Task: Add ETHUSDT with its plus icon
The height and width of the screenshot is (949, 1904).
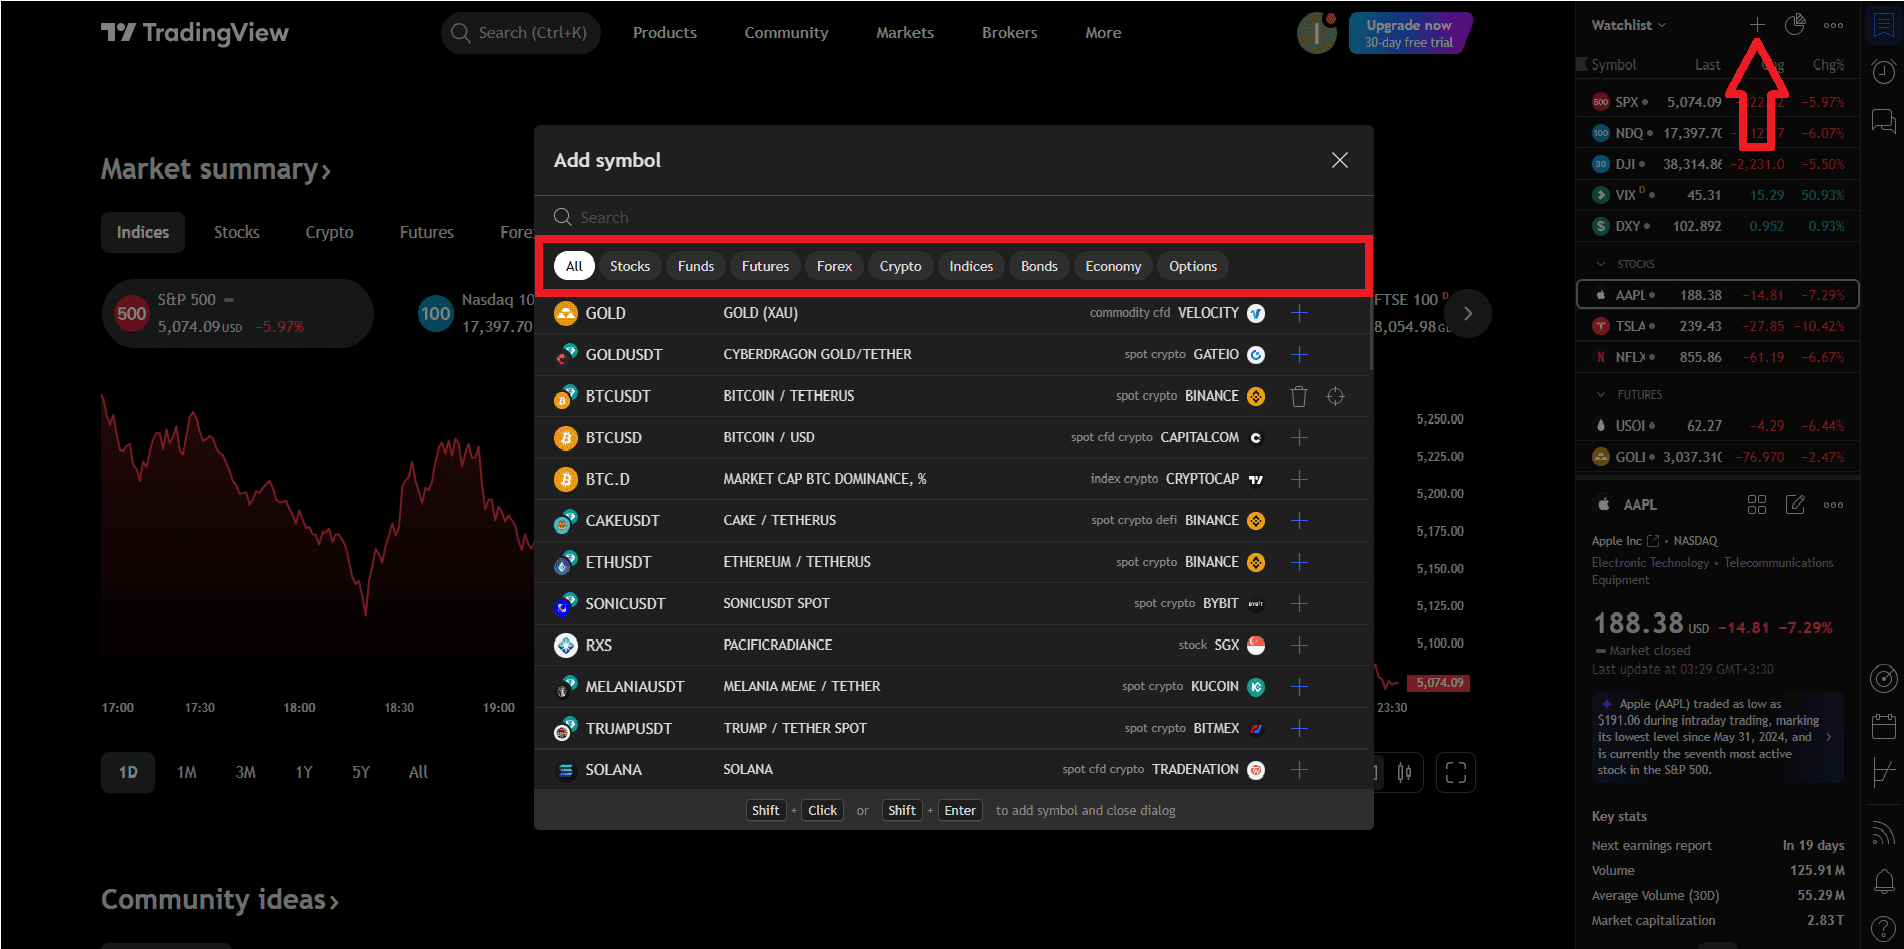Action: coord(1299,562)
